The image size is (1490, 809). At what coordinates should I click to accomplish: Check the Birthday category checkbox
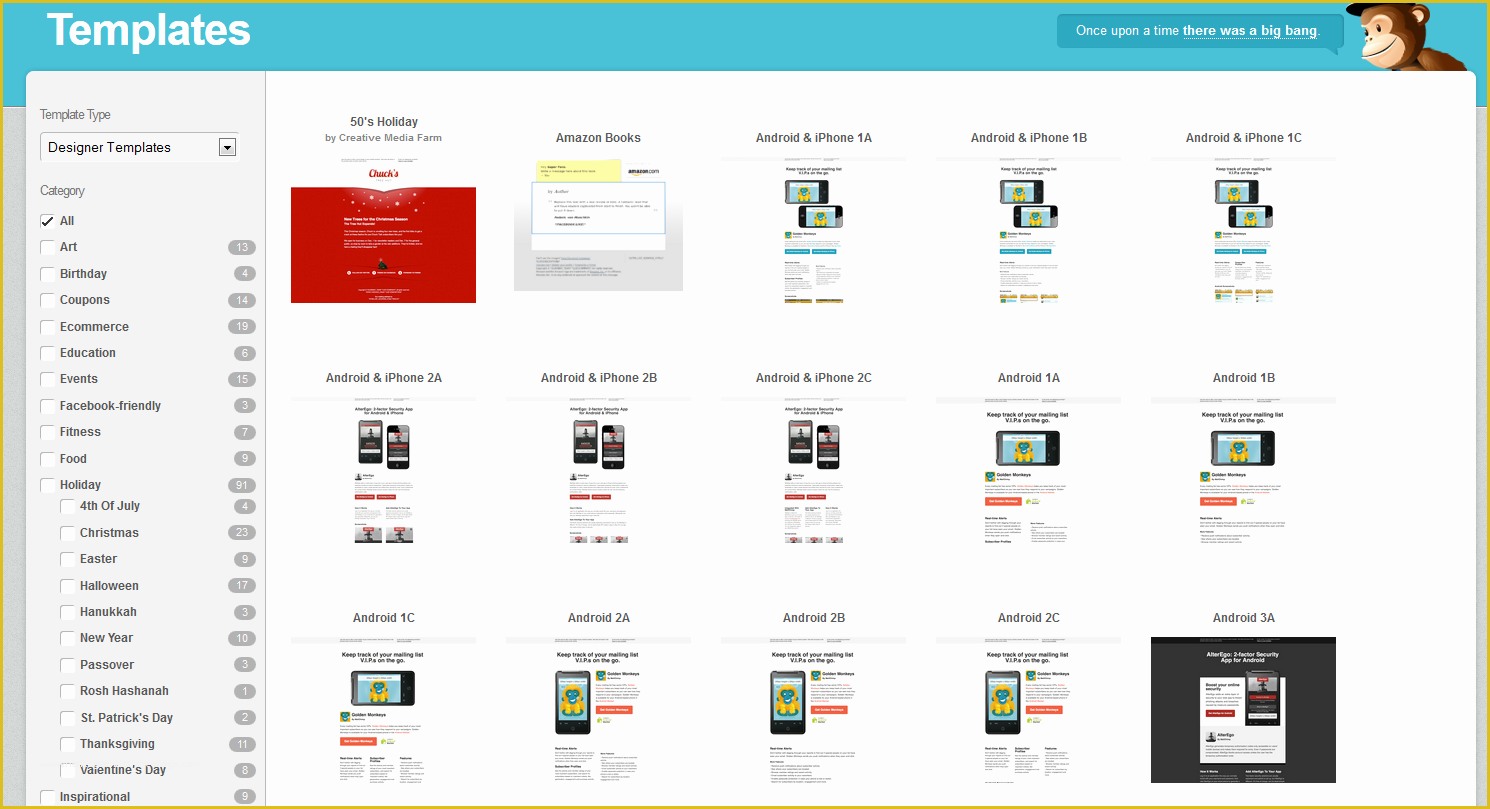point(47,274)
